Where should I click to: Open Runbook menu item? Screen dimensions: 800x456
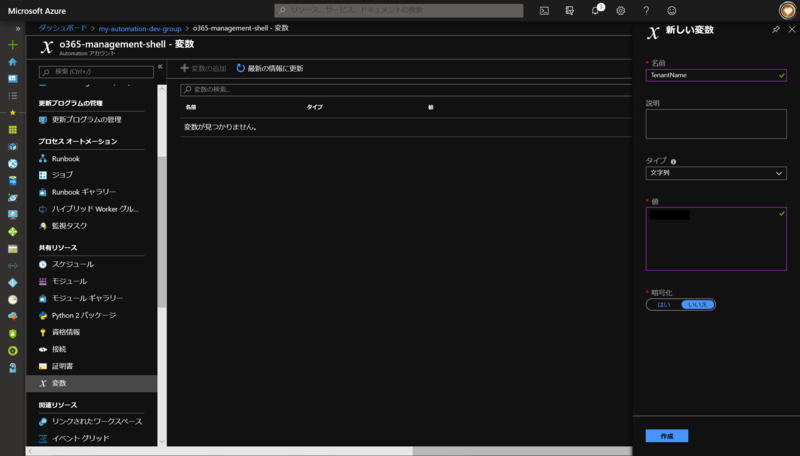click(x=92, y=159)
